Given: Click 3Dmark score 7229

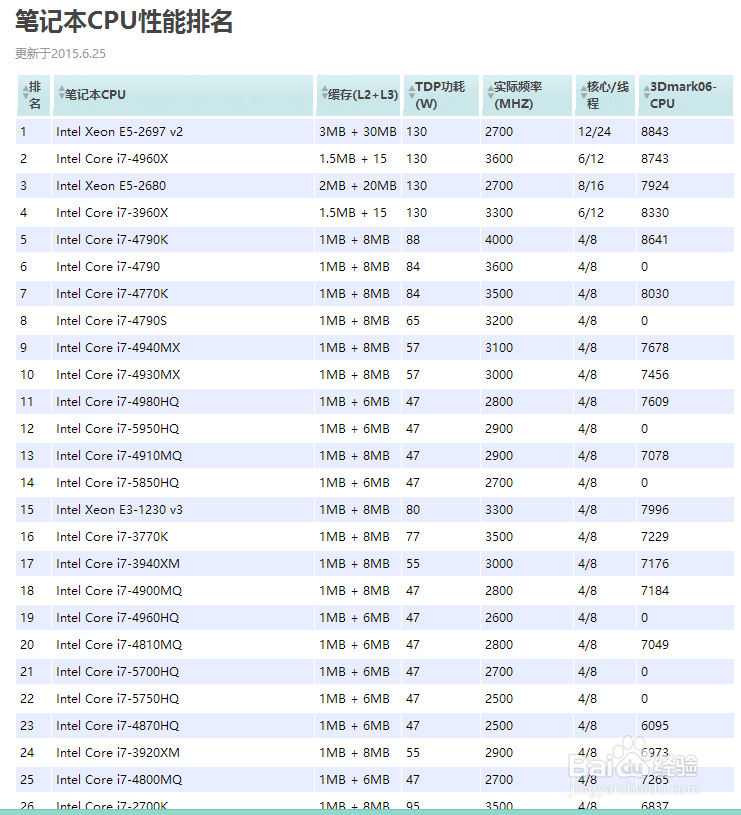Looking at the screenshot, I should pyautogui.click(x=655, y=537).
